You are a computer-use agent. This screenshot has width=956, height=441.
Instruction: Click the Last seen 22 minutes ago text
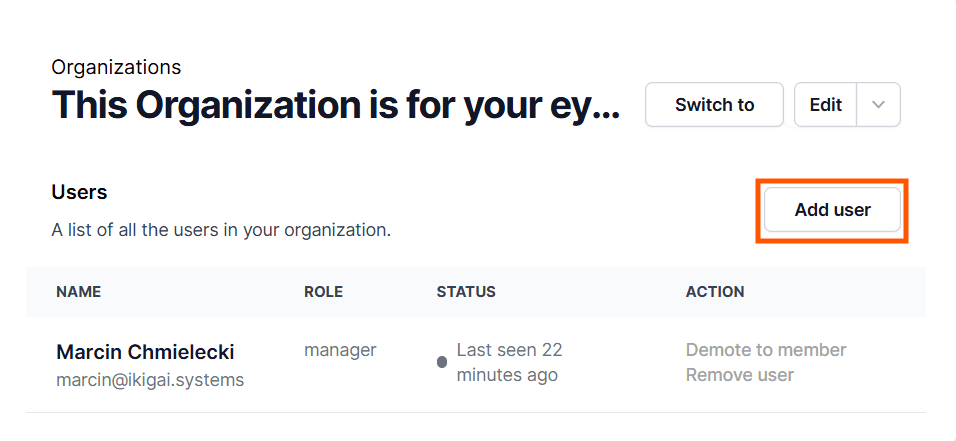tap(508, 363)
